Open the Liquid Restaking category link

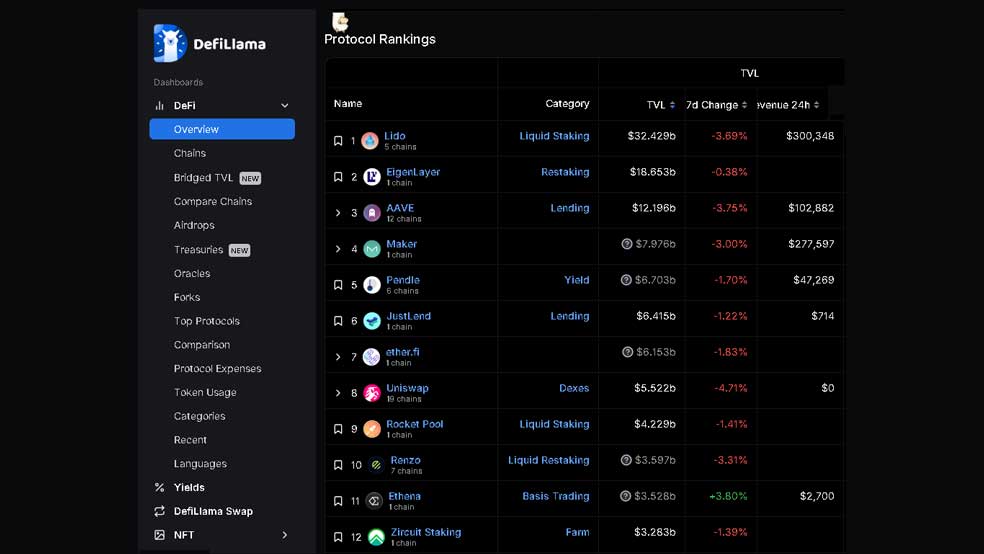tap(548, 460)
